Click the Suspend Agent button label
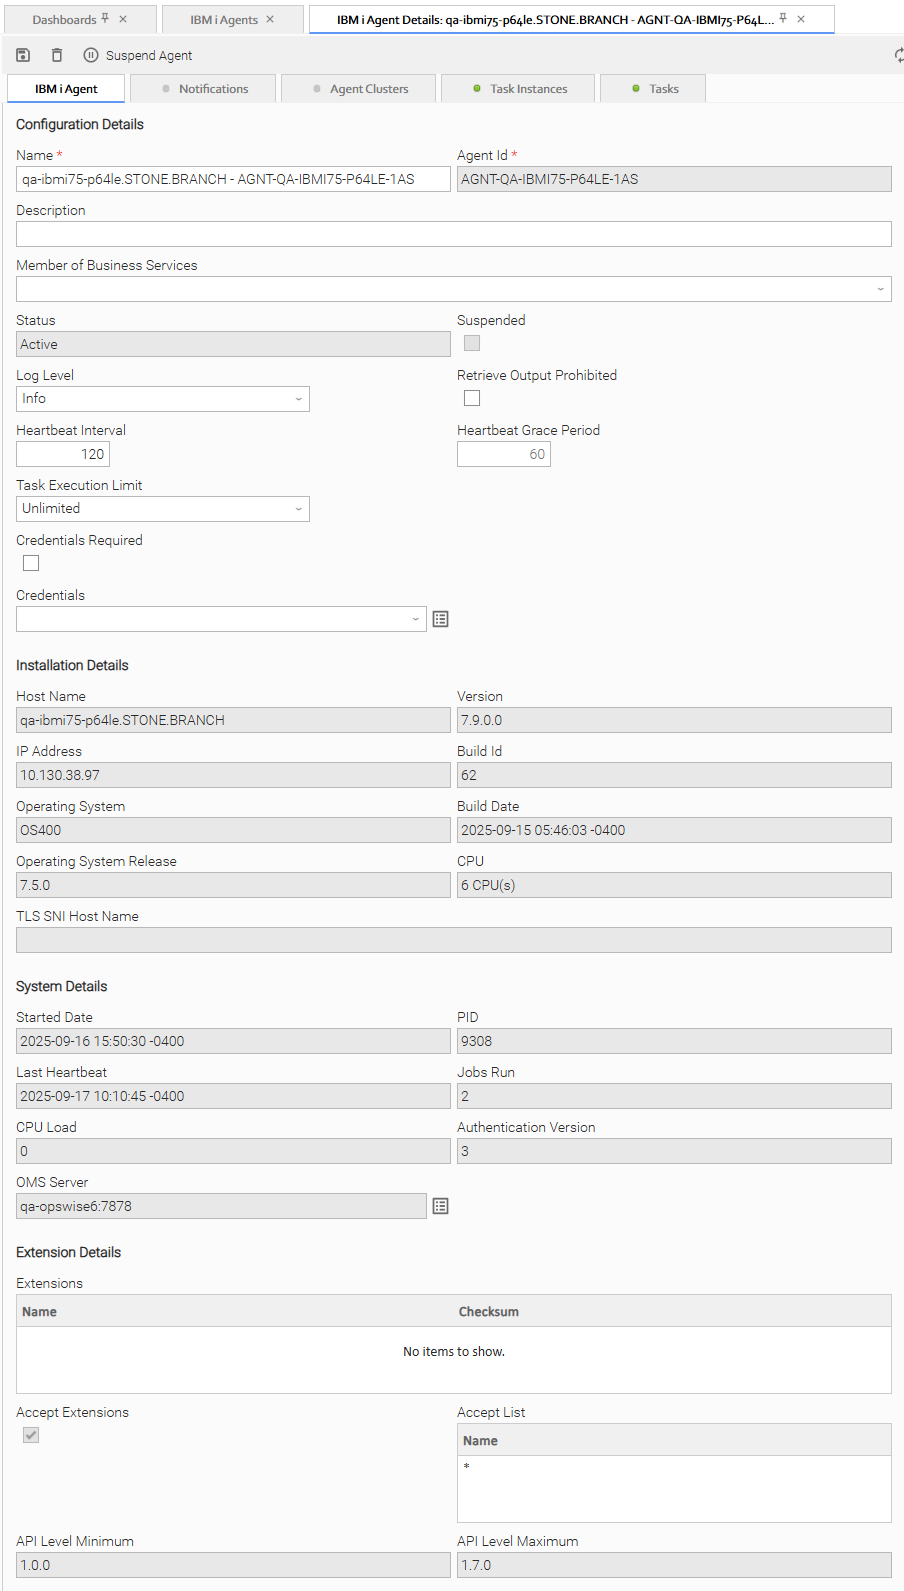The height and width of the screenshot is (1591, 904). (x=149, y=56)
